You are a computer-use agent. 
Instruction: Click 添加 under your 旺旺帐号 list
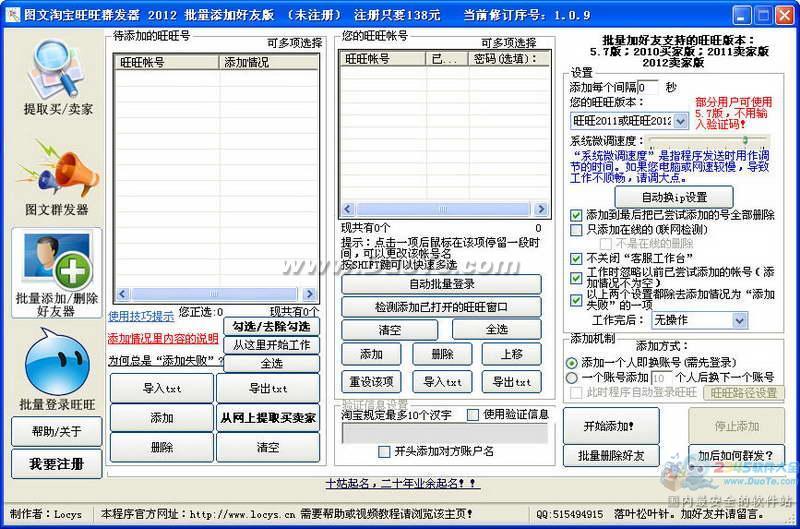coord(371,354)
